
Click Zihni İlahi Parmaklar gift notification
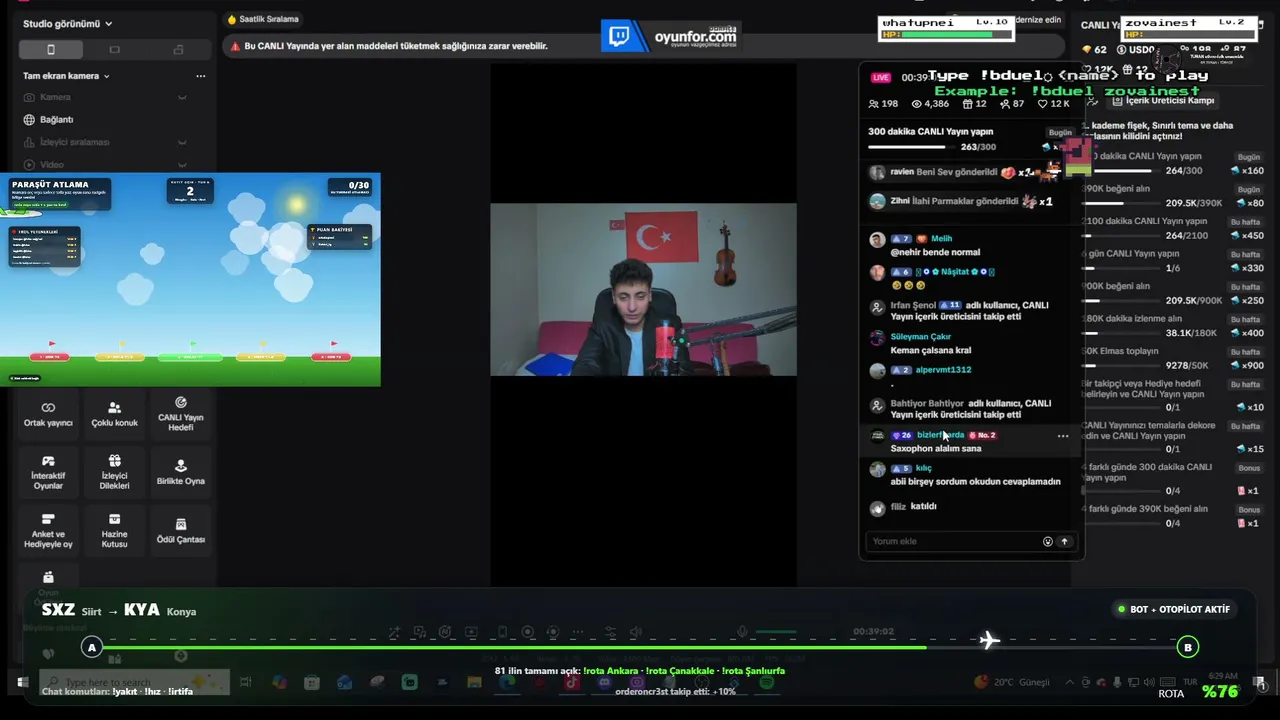click(960, 201)
